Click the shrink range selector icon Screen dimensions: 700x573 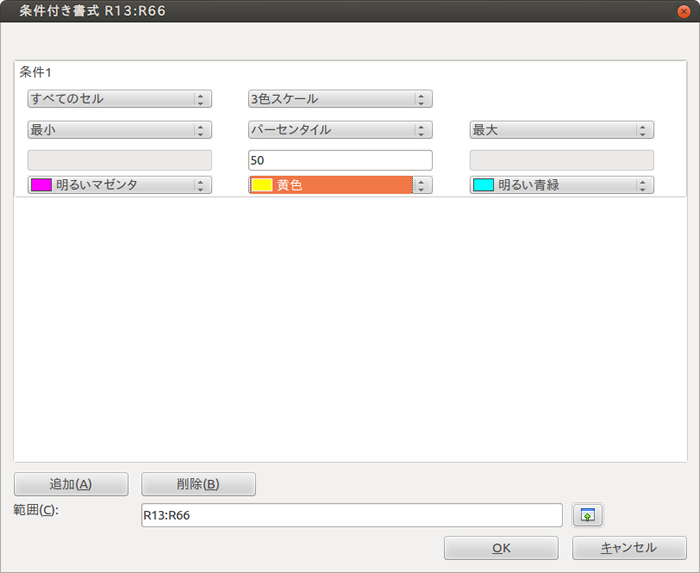tap(588, 515)
